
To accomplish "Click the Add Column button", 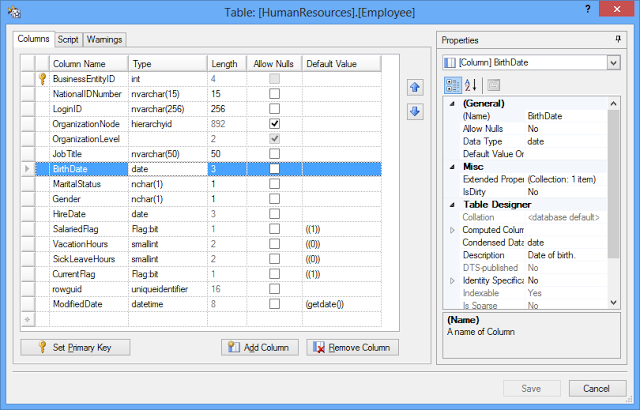I will coord(260,347).
